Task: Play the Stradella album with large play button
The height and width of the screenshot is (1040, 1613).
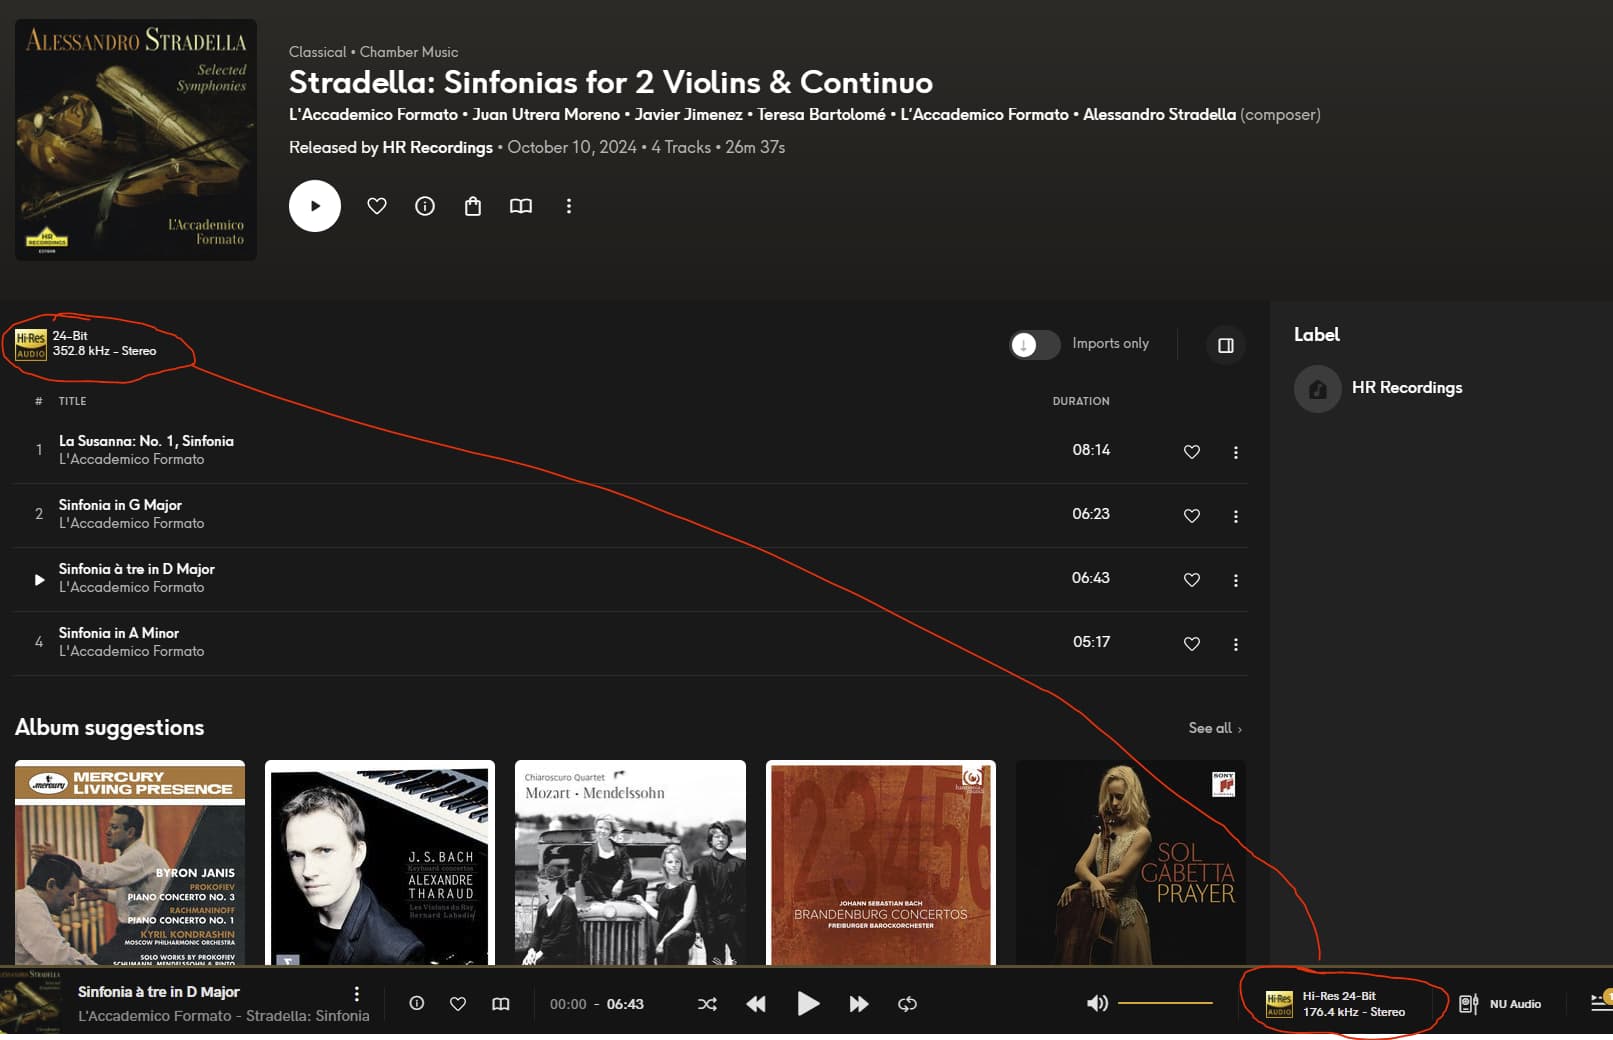Action: [315, 206]
